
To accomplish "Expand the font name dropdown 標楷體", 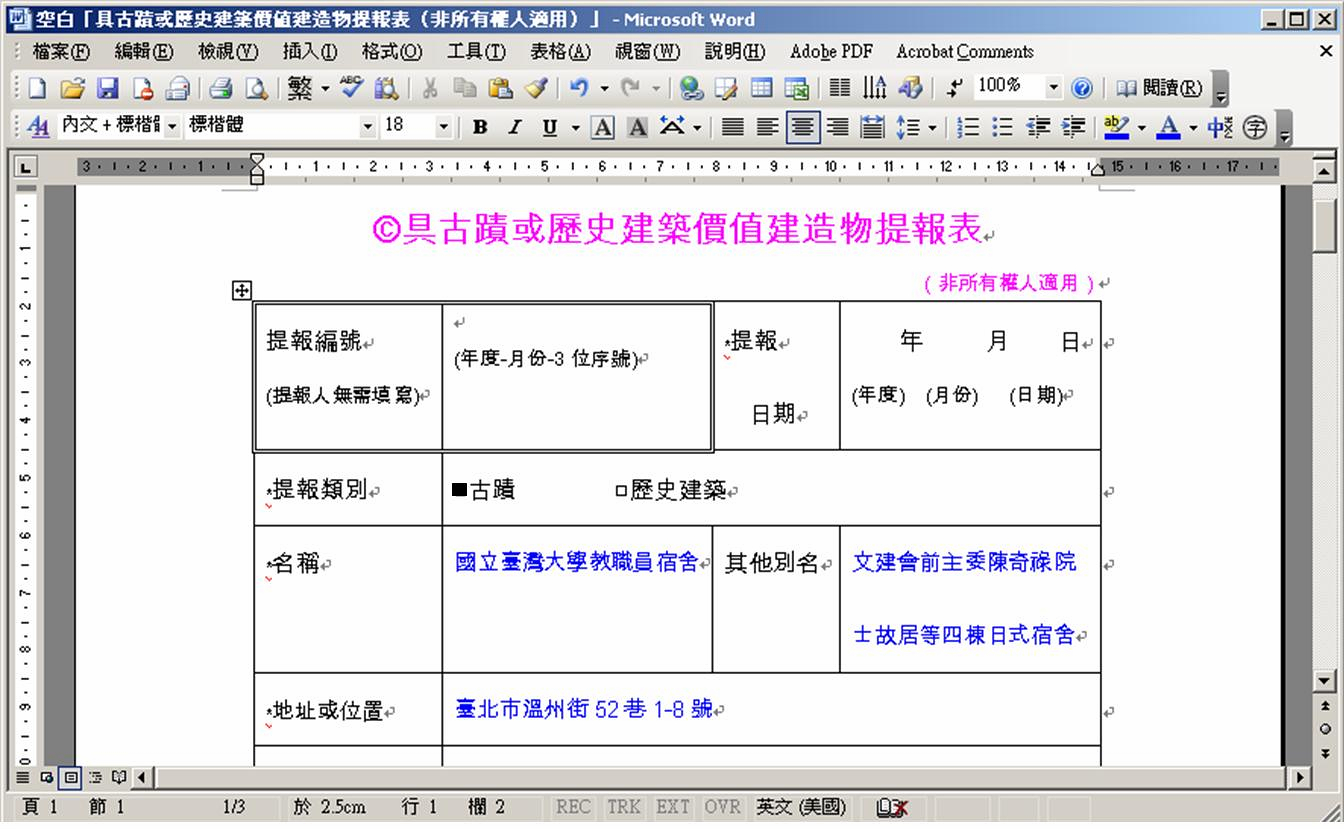I will [x=367, y=127].
